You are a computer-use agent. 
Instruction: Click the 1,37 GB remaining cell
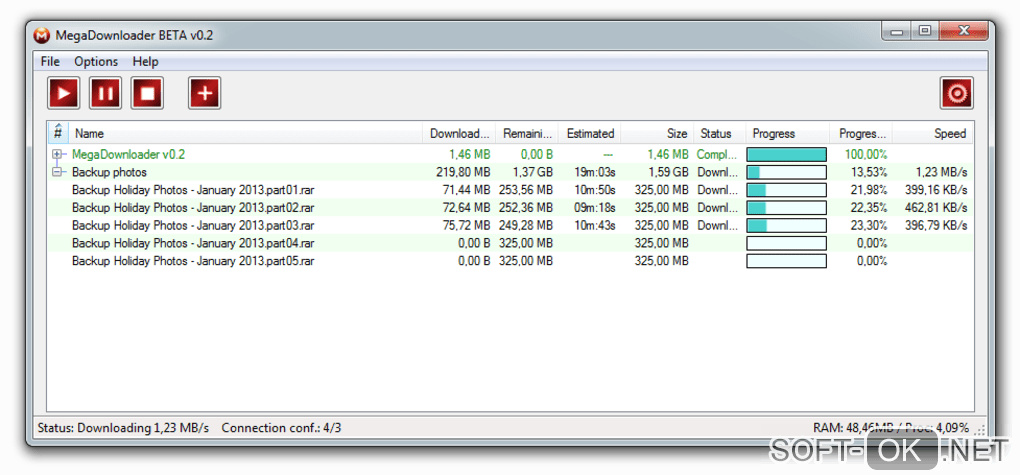532,172
